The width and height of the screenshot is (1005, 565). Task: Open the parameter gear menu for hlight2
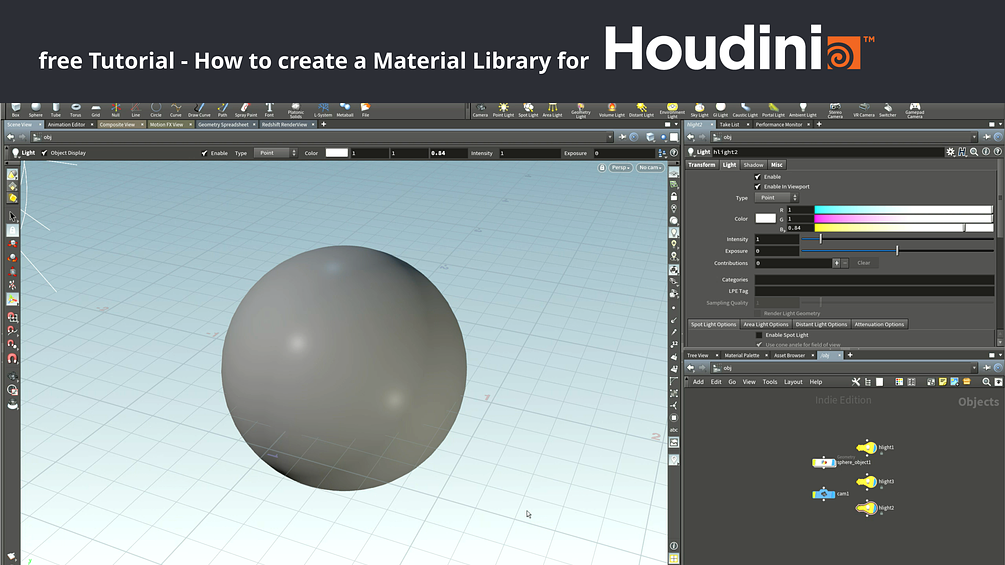950,152
